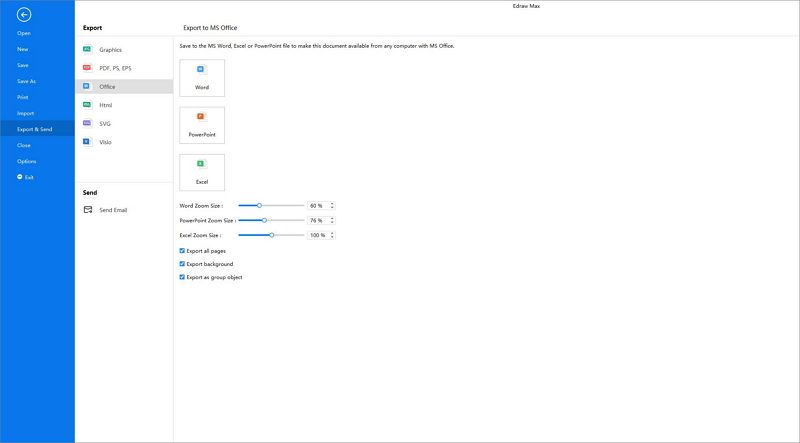Click the Graphics export icon
Image resolution: width=800 pixels, height=443 pixels.
pyautogui.click(x=87, y=50)
